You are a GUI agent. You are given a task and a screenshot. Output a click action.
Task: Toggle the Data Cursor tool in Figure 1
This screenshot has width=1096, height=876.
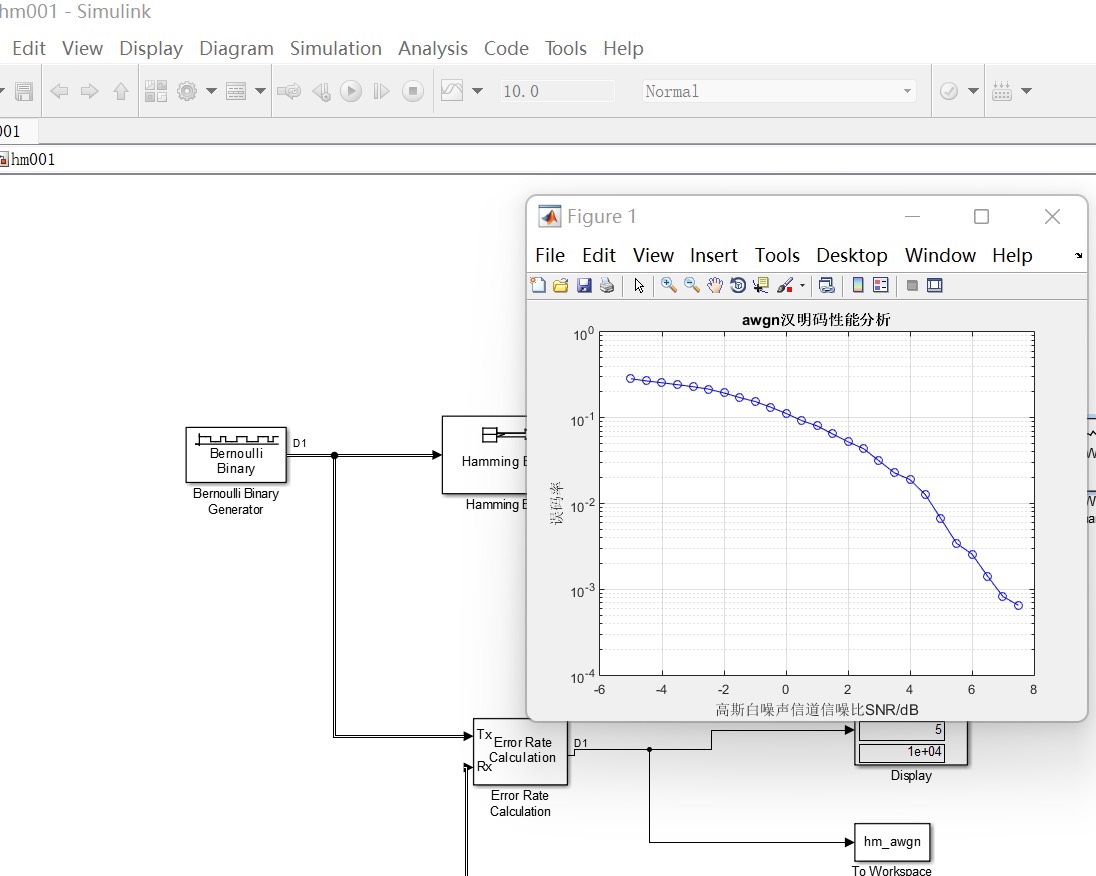click(760, 285)
